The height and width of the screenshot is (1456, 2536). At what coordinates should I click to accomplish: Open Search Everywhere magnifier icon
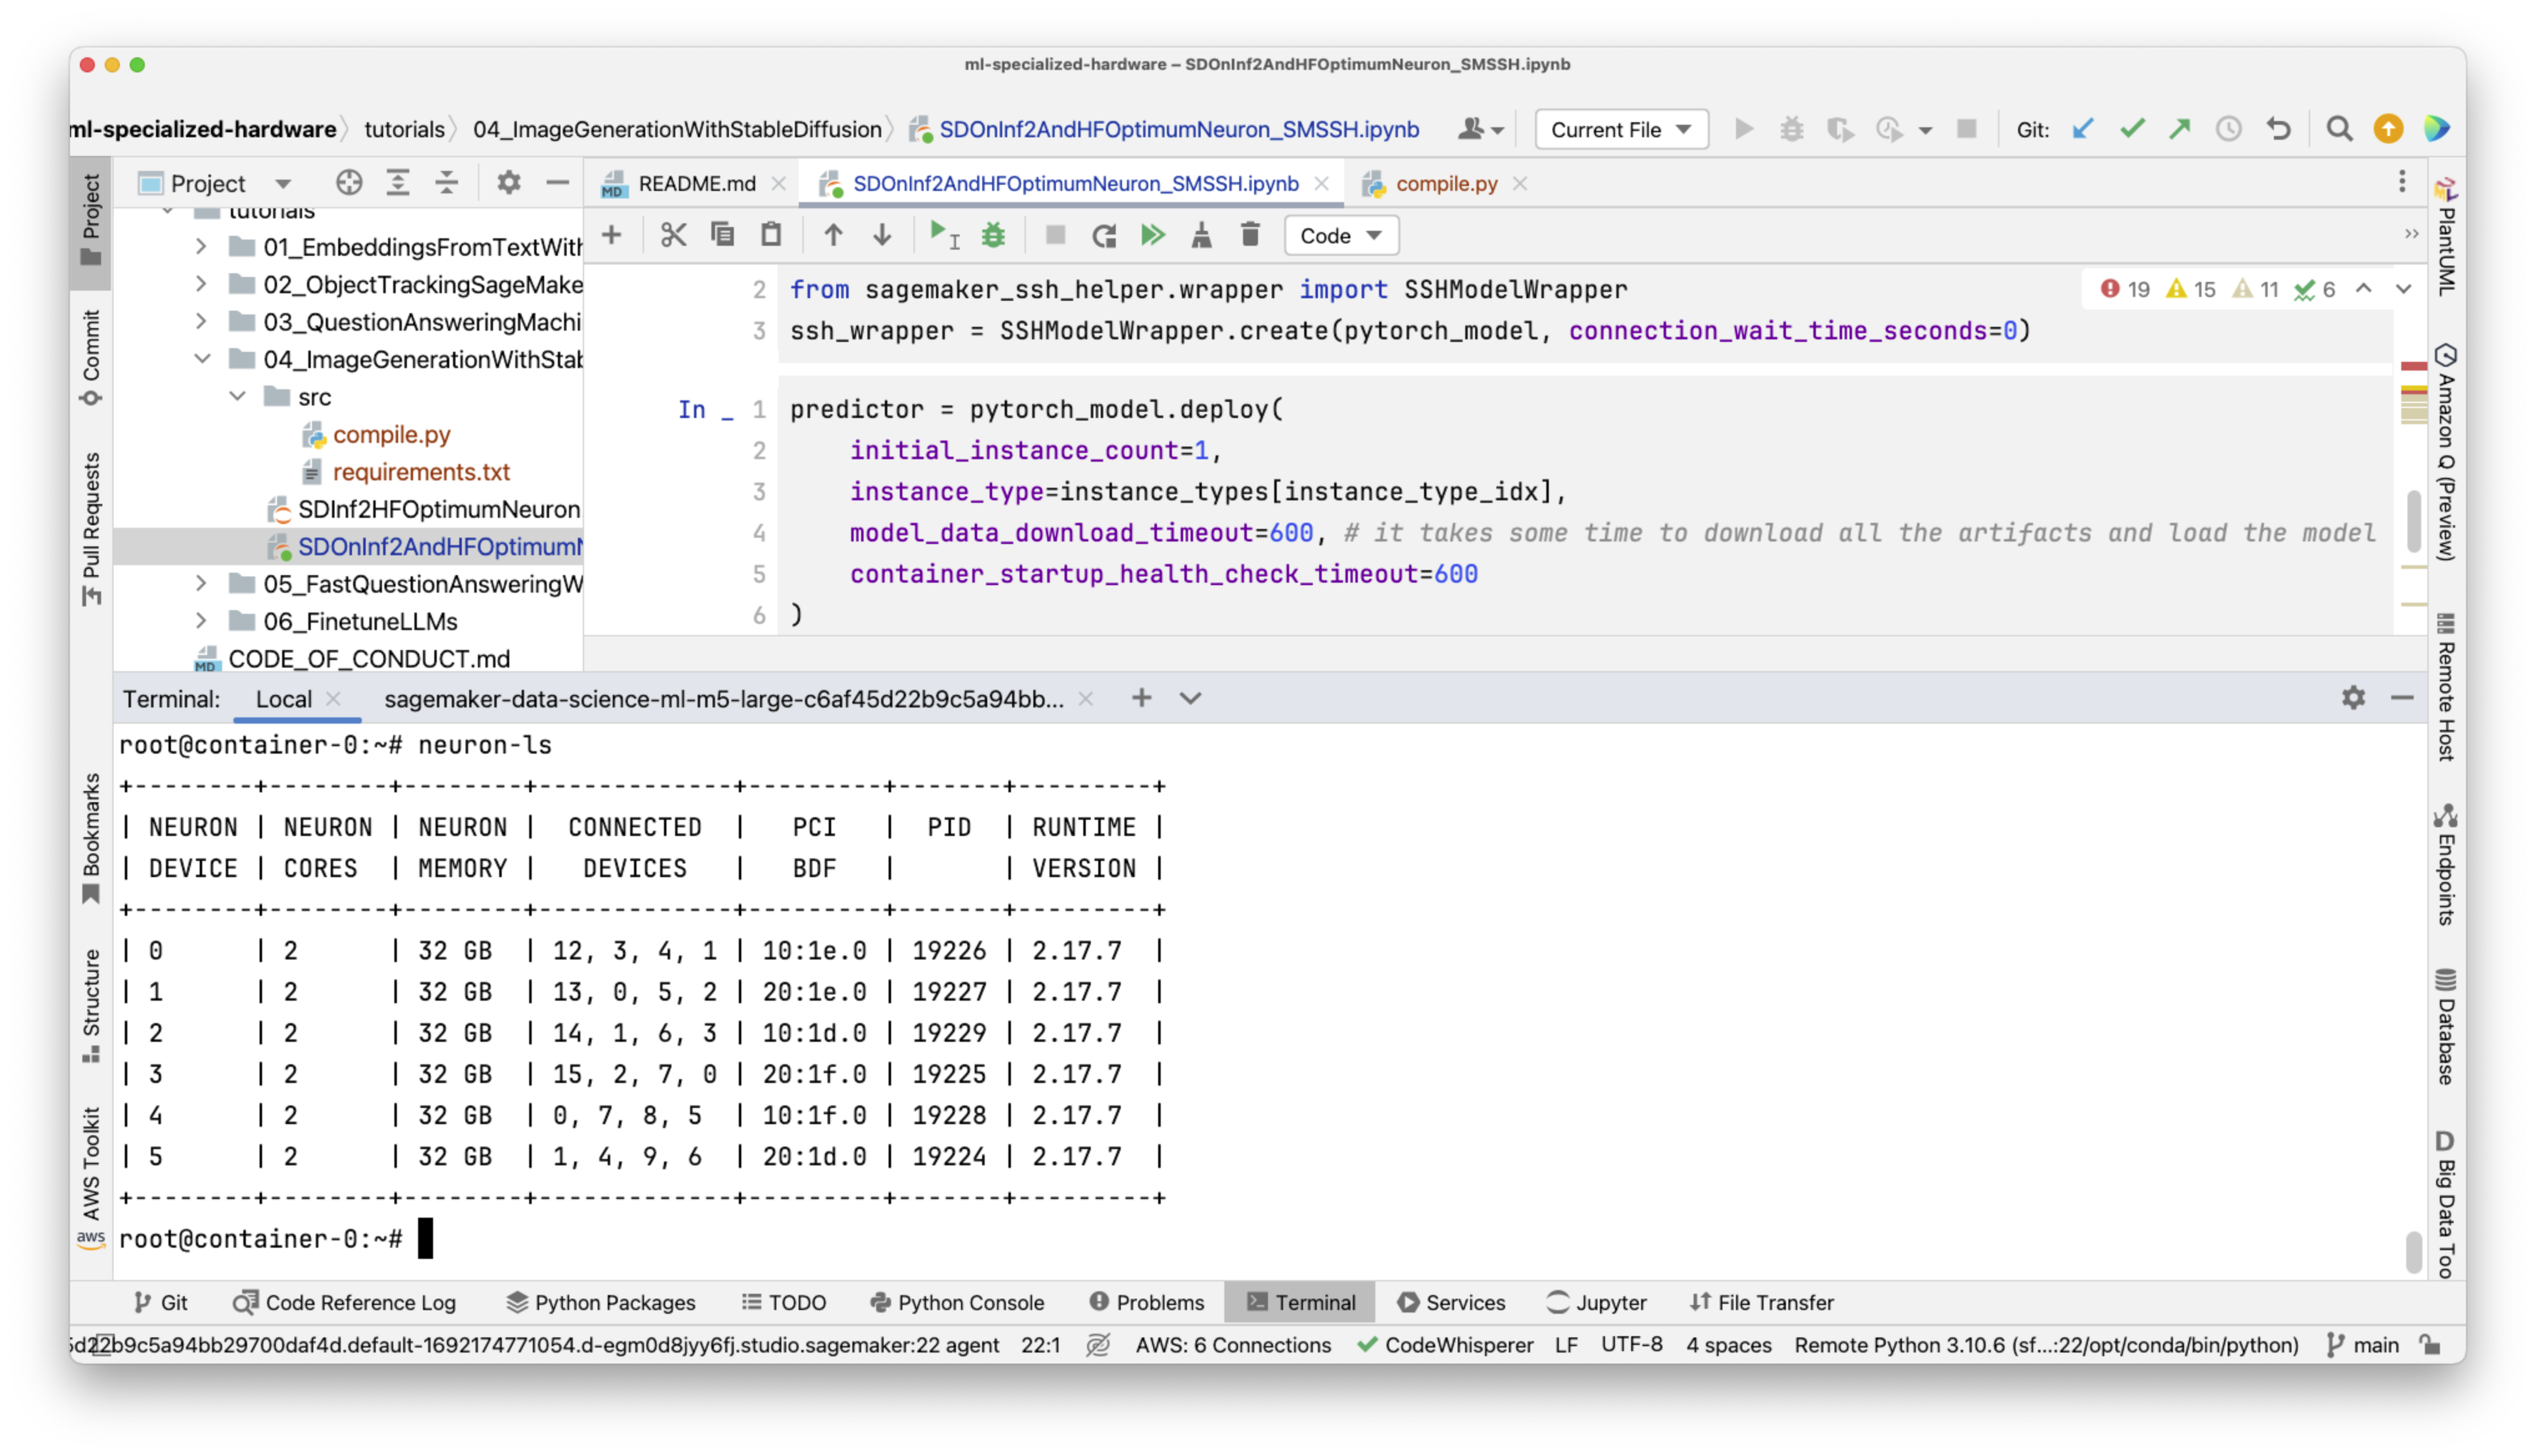2339,129
